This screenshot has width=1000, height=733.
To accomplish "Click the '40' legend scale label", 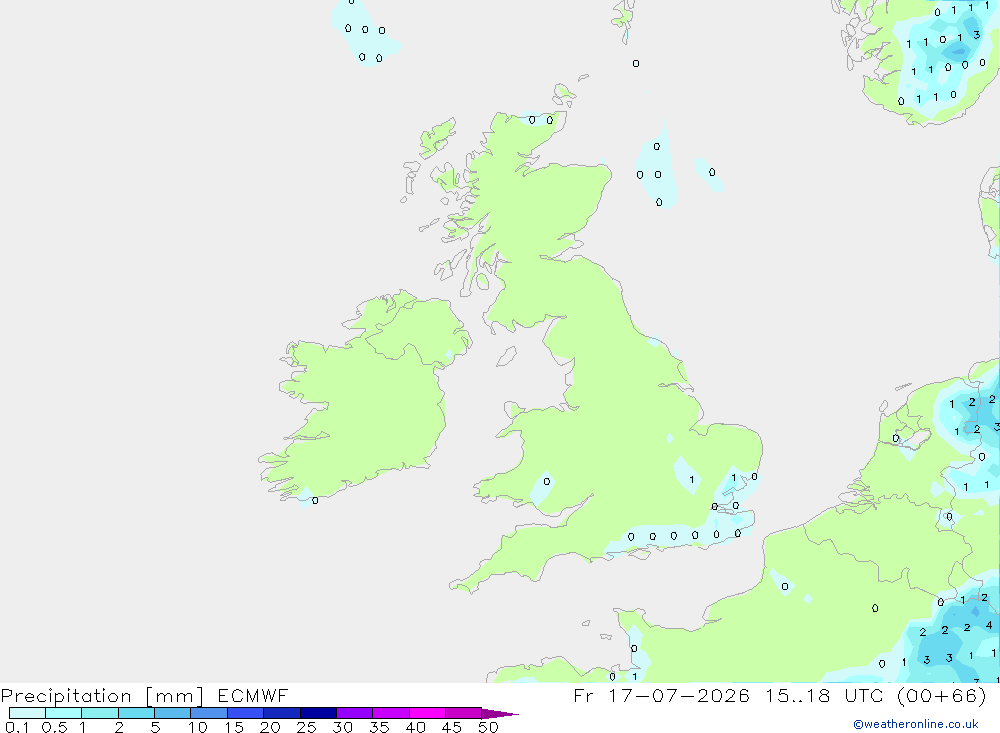I will (416, 727).
